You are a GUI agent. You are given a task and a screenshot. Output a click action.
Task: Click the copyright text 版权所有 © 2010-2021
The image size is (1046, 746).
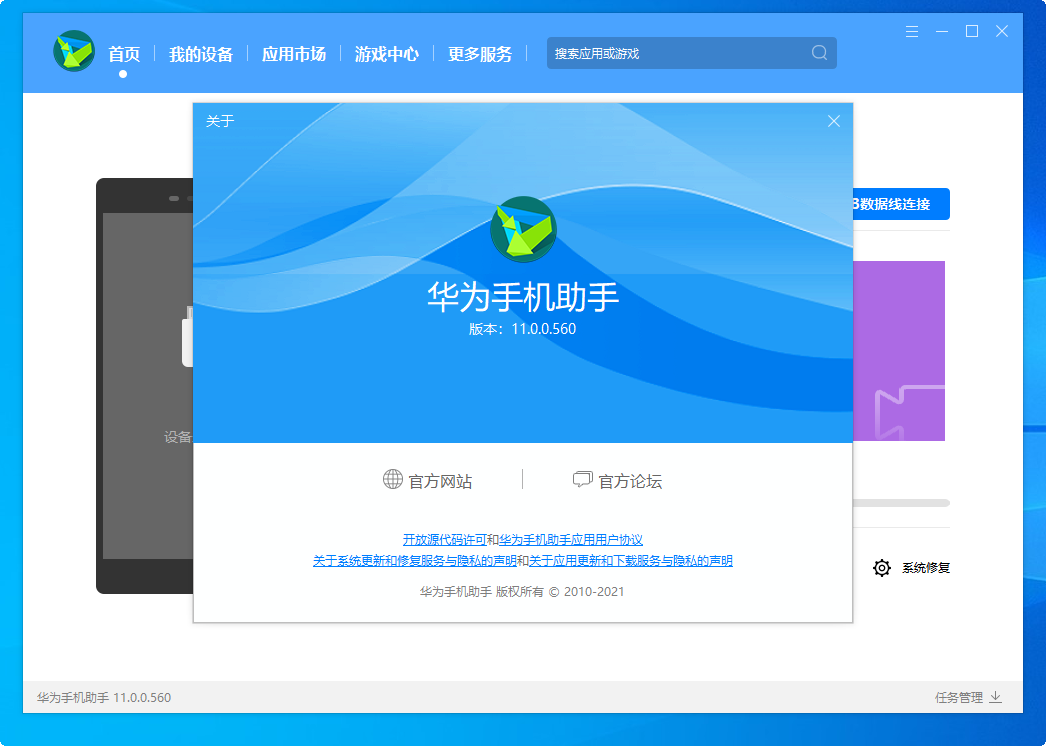(x=560, y=591)
